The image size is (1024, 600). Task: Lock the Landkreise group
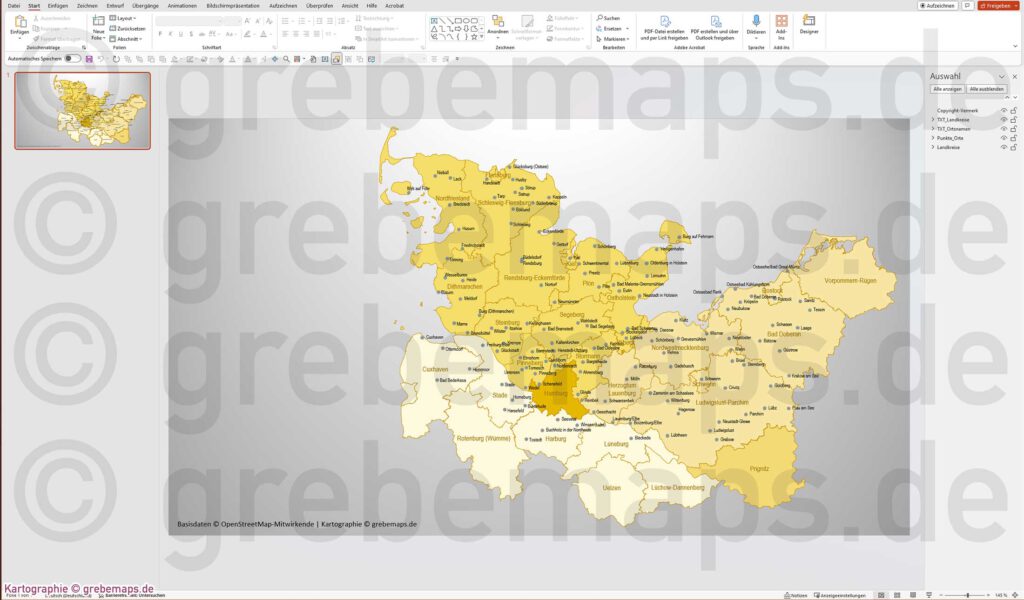pyautogui.click(x=1014, y=147)
